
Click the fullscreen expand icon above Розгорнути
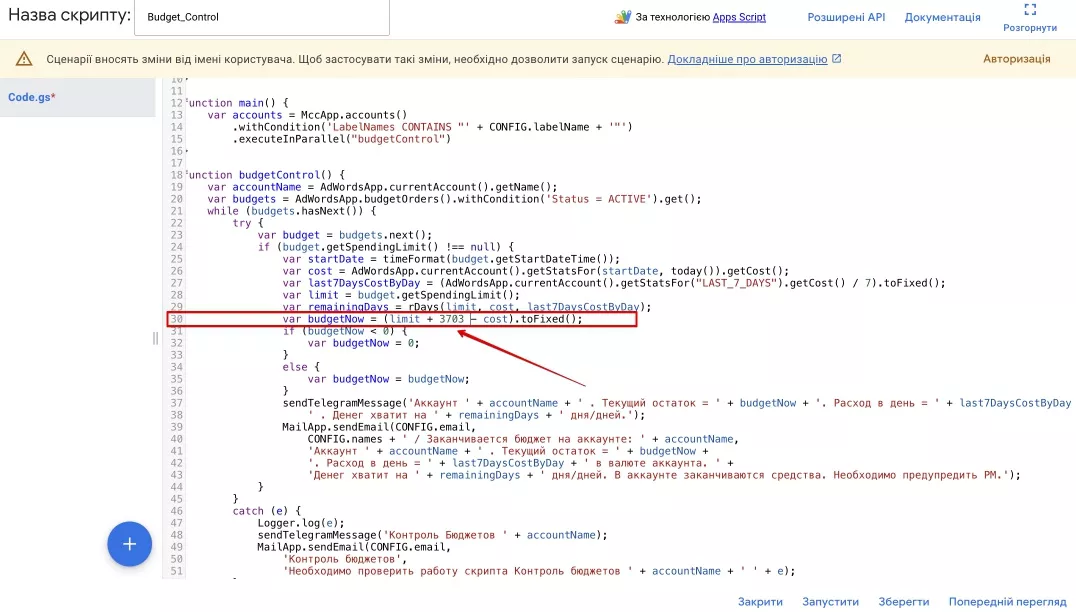1030,9
